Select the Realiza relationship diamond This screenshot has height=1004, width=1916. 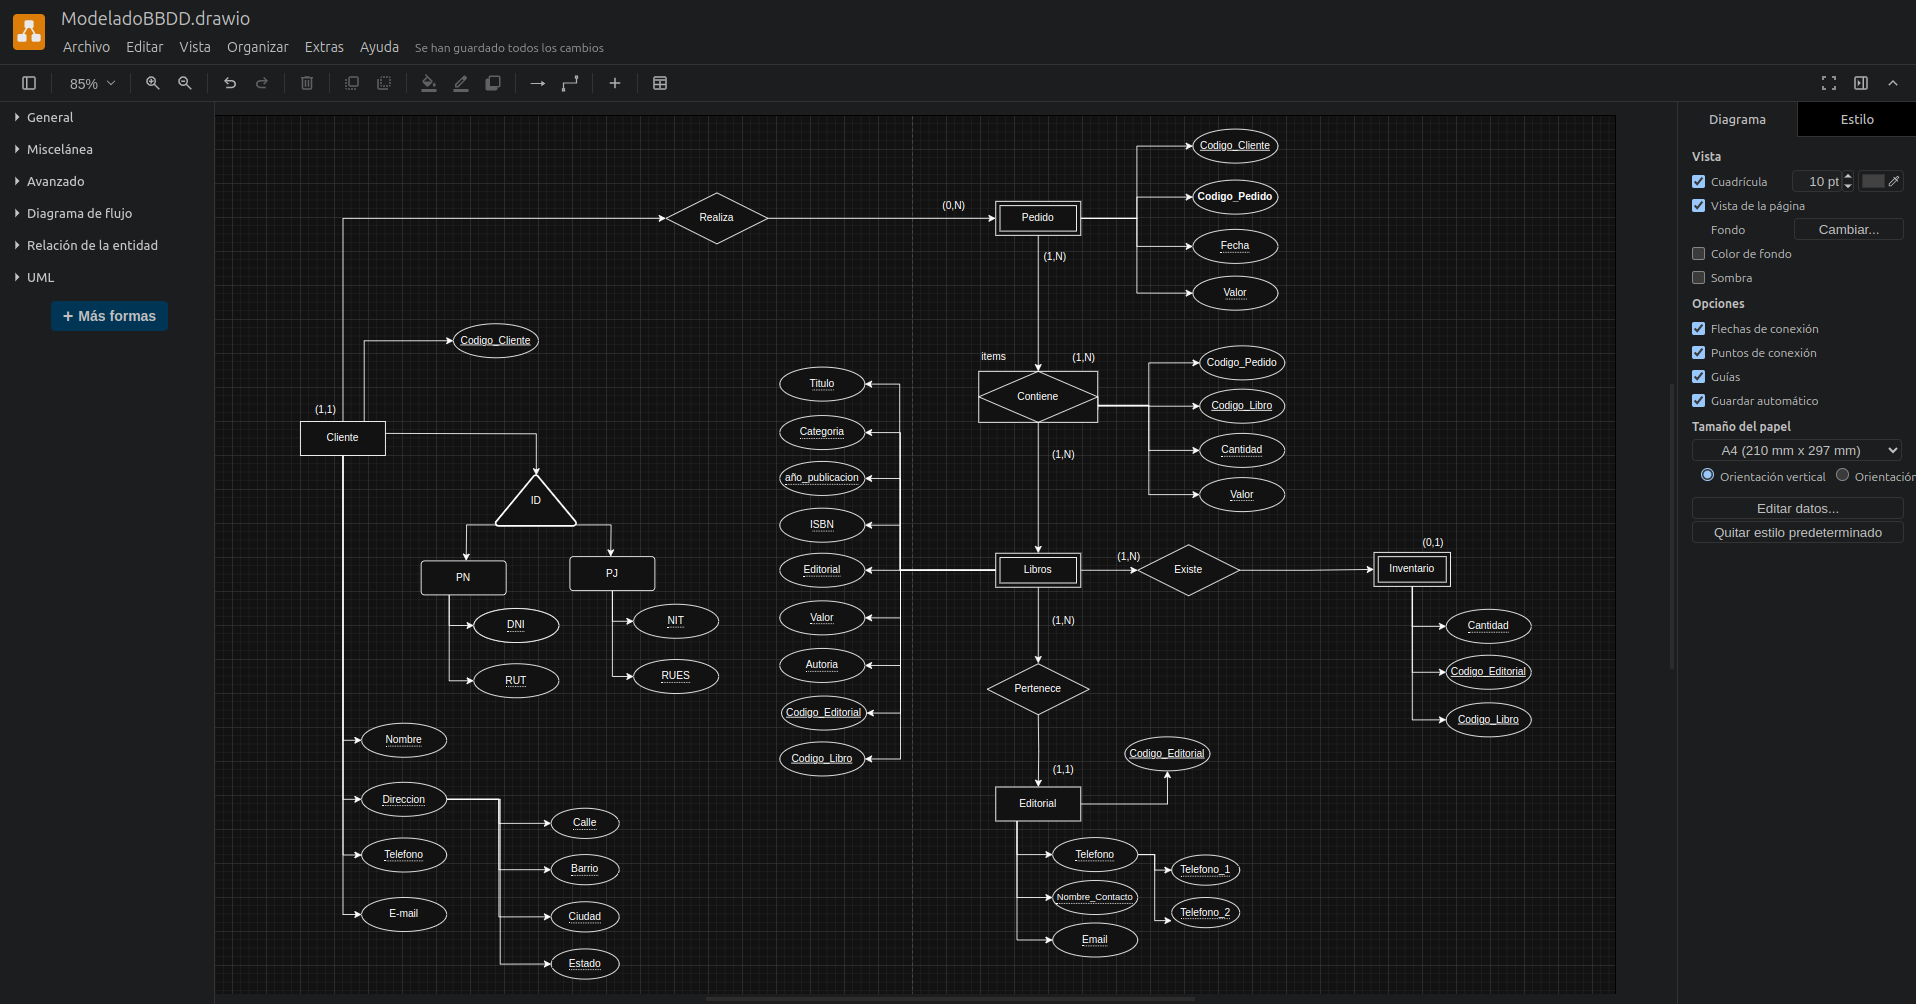pos(716,218)
